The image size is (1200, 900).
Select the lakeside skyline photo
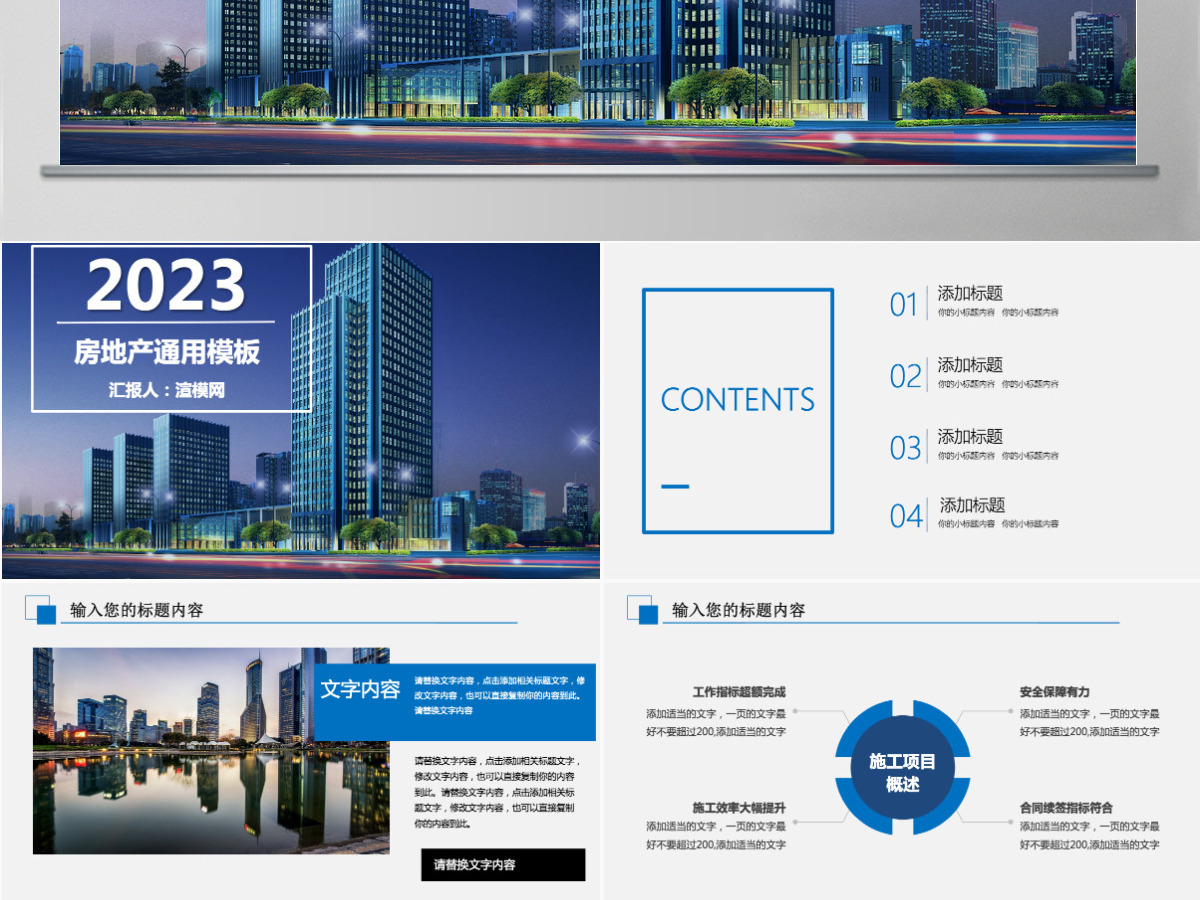211,750
